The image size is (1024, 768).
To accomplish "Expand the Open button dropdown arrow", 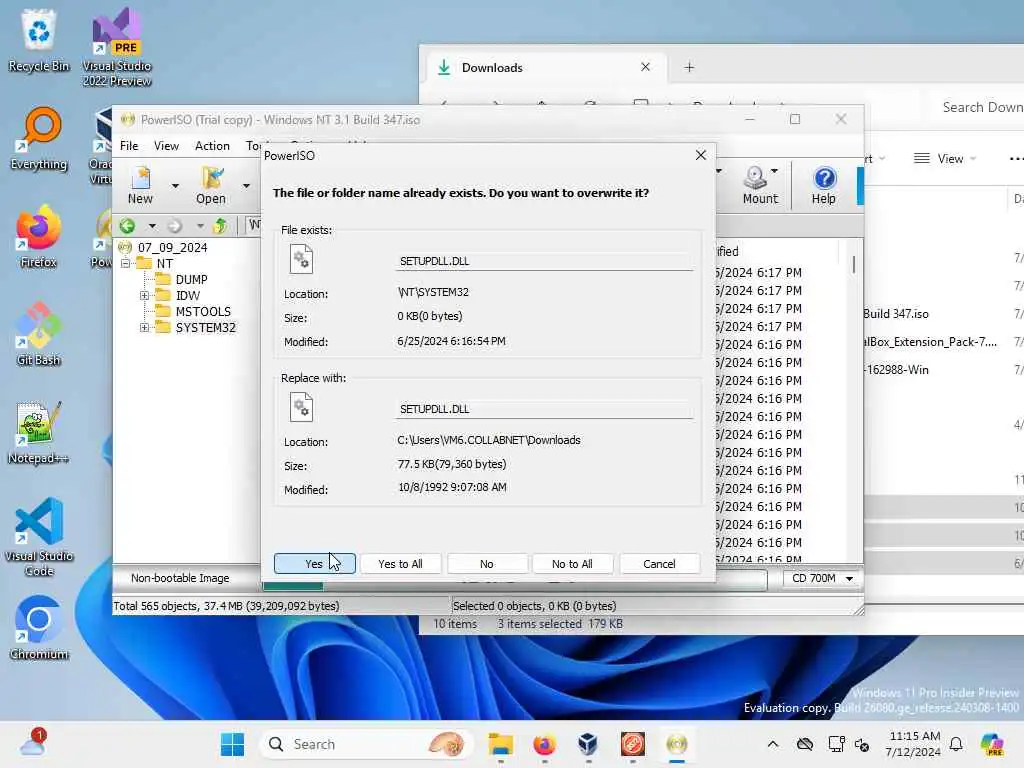I will [x=246, y=186].
